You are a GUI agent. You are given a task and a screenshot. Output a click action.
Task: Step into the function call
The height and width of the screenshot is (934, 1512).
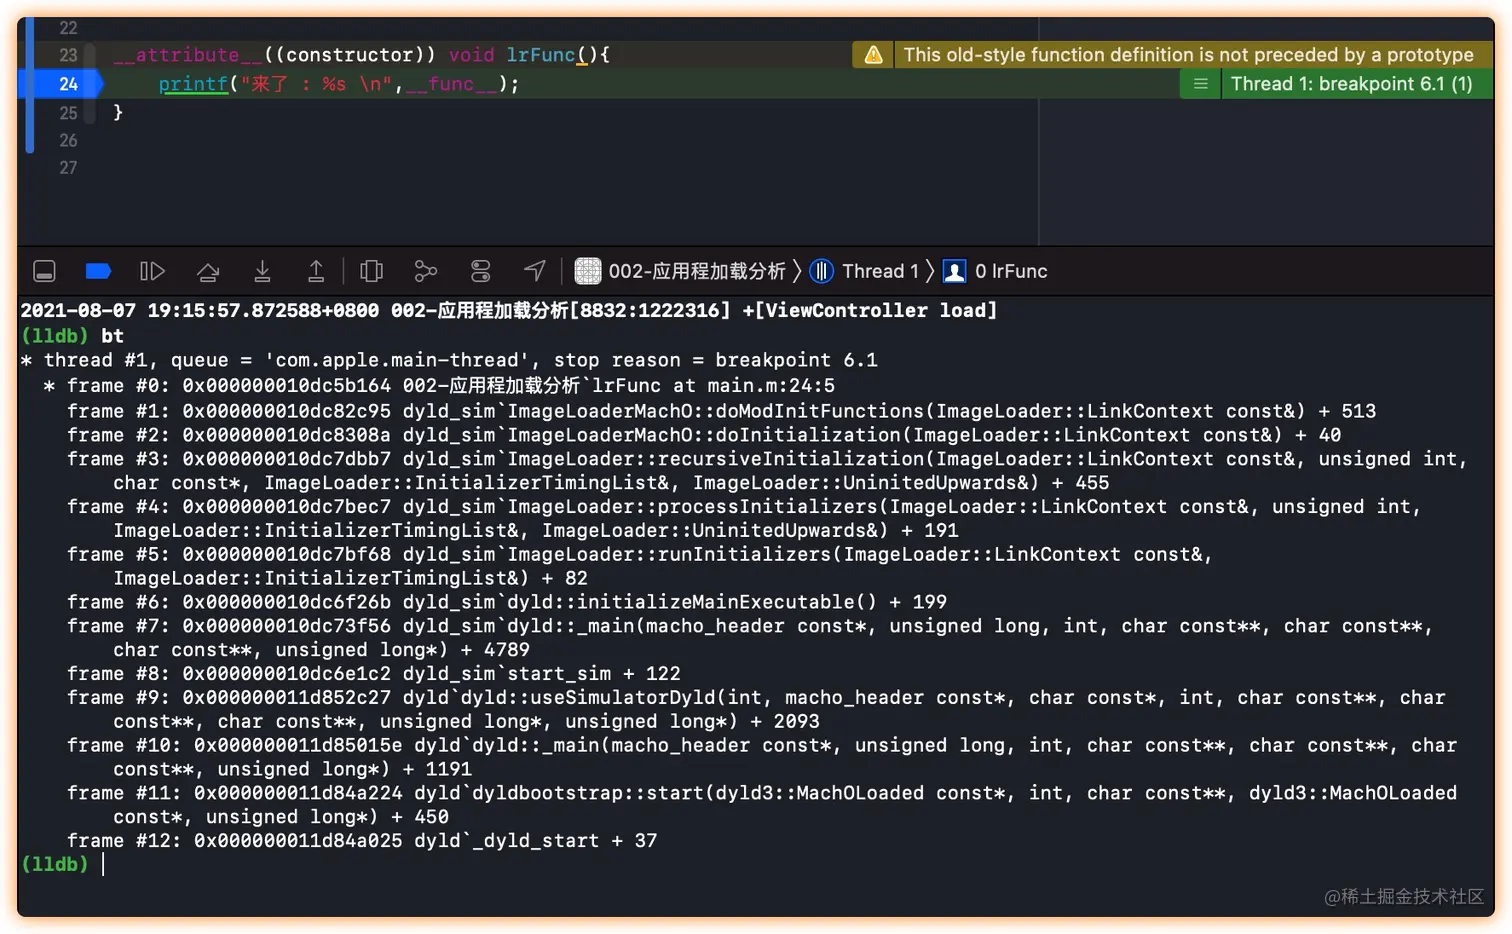coord(262,271)
